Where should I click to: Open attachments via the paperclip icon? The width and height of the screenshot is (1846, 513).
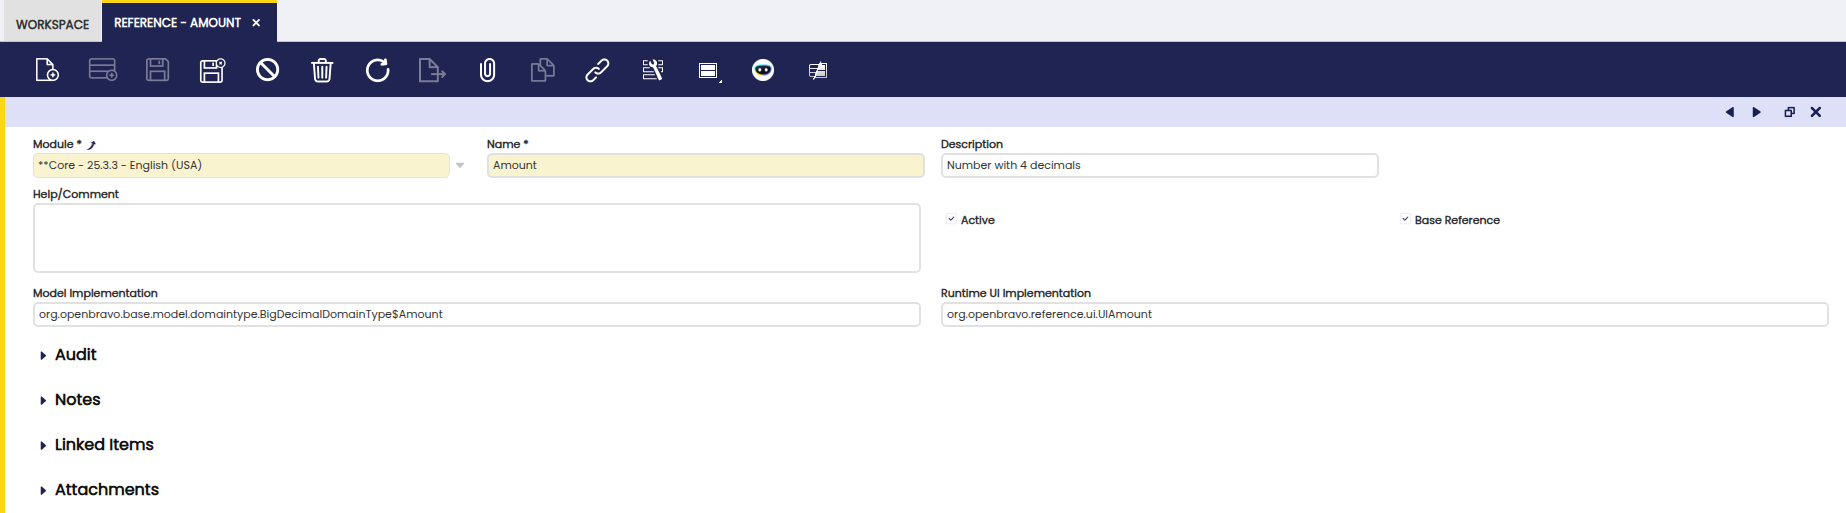click(487, 70)
